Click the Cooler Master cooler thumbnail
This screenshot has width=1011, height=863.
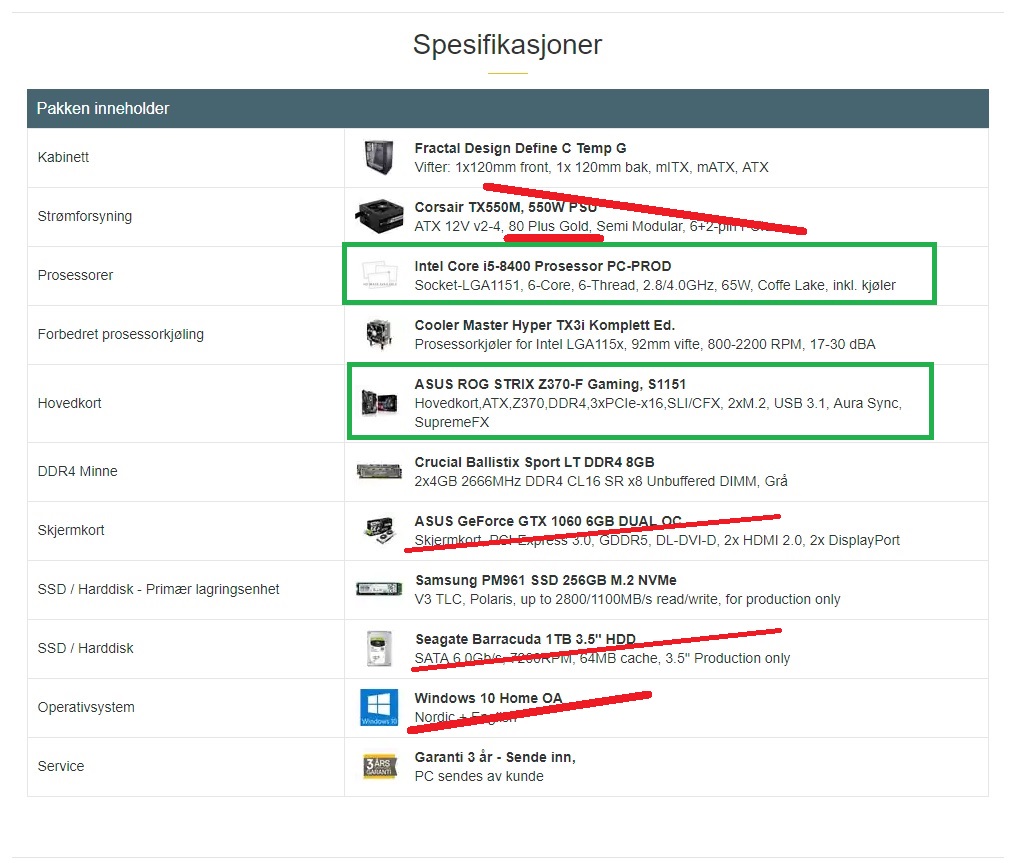click(x=379, y=334)
